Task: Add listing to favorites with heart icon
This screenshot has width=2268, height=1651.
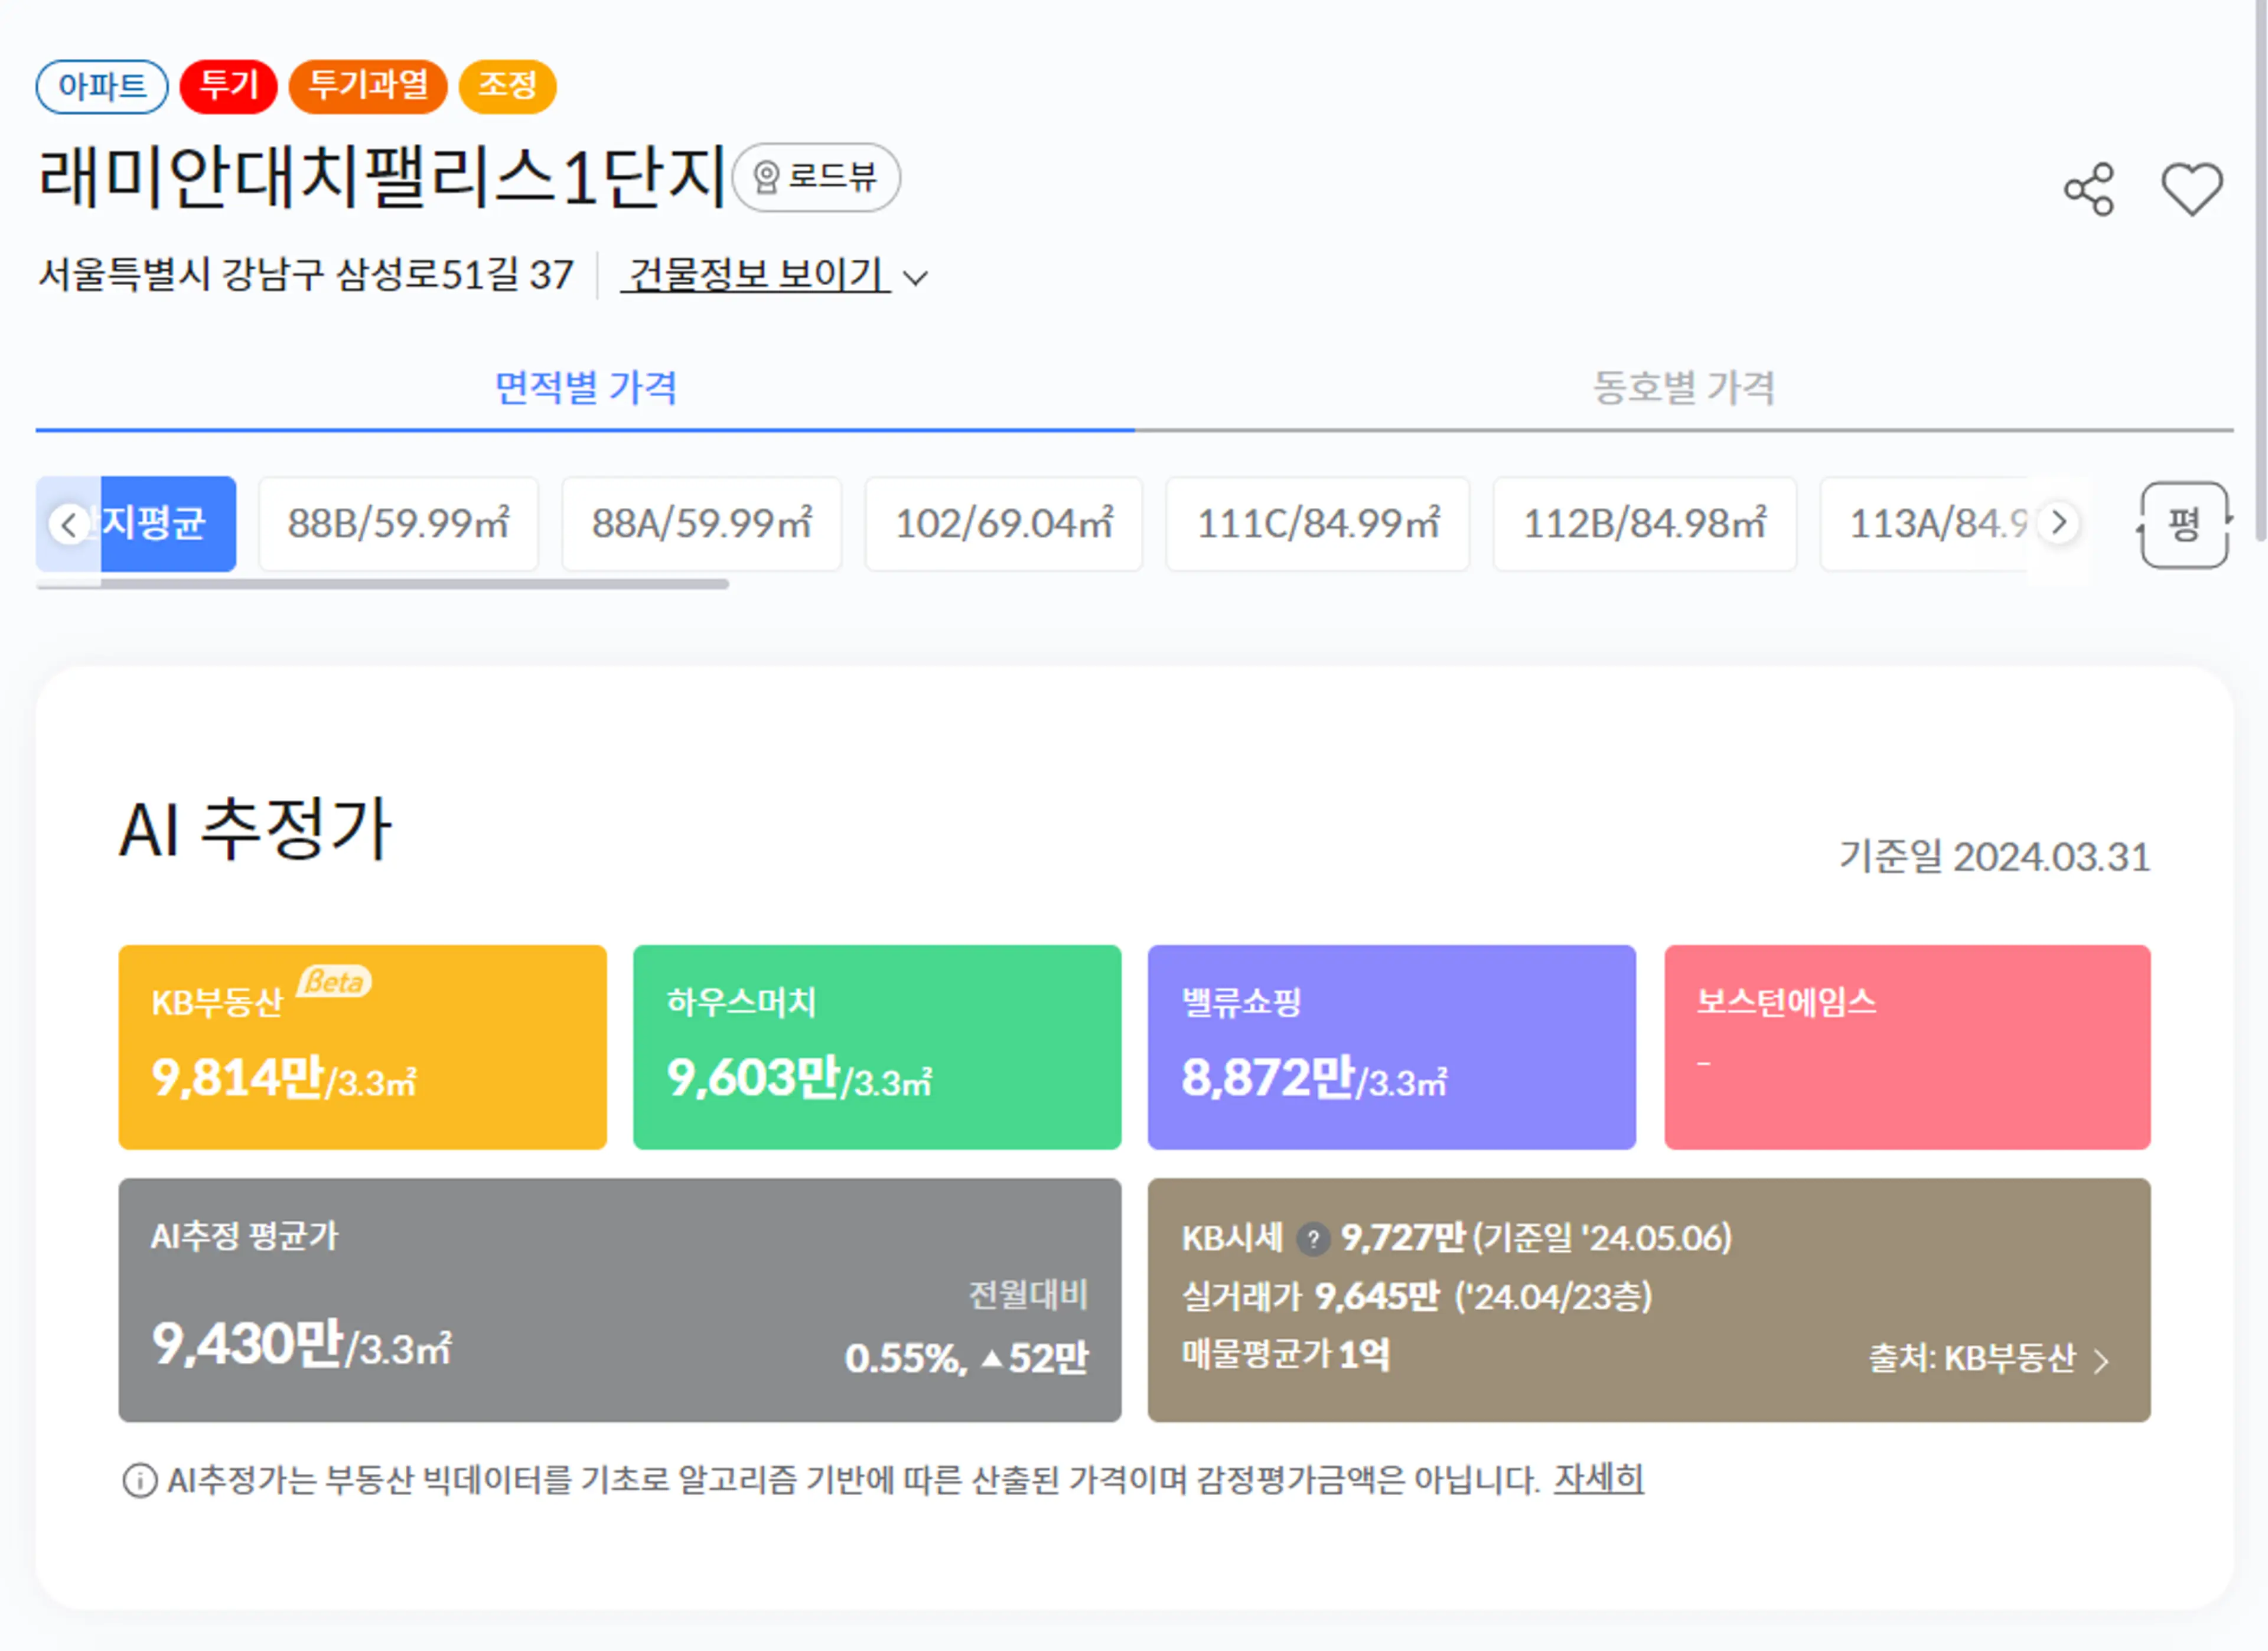Action: tap(2192, 190)
